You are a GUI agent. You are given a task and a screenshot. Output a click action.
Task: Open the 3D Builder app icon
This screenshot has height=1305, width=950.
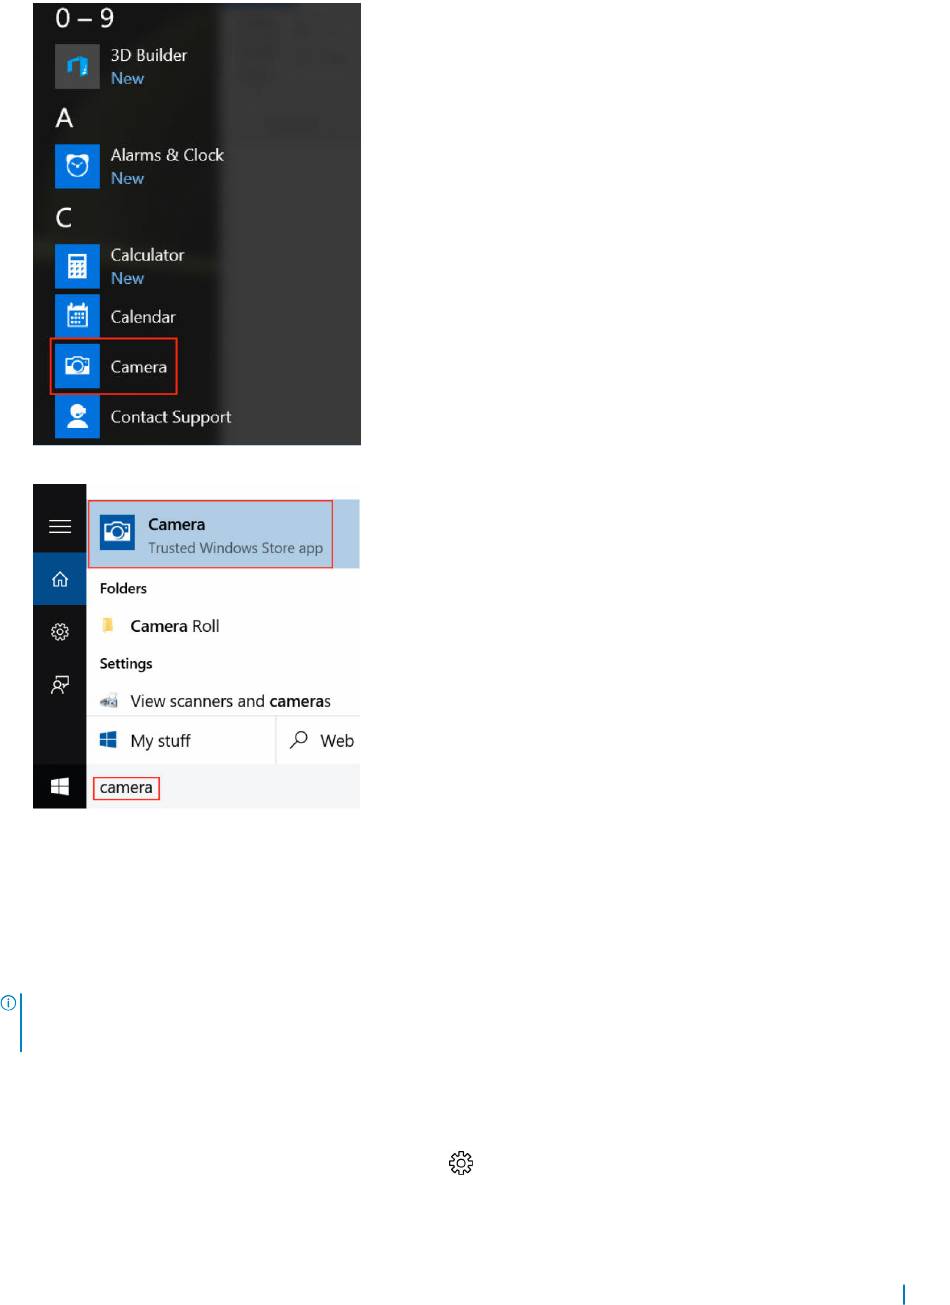(x=77, y=66)
